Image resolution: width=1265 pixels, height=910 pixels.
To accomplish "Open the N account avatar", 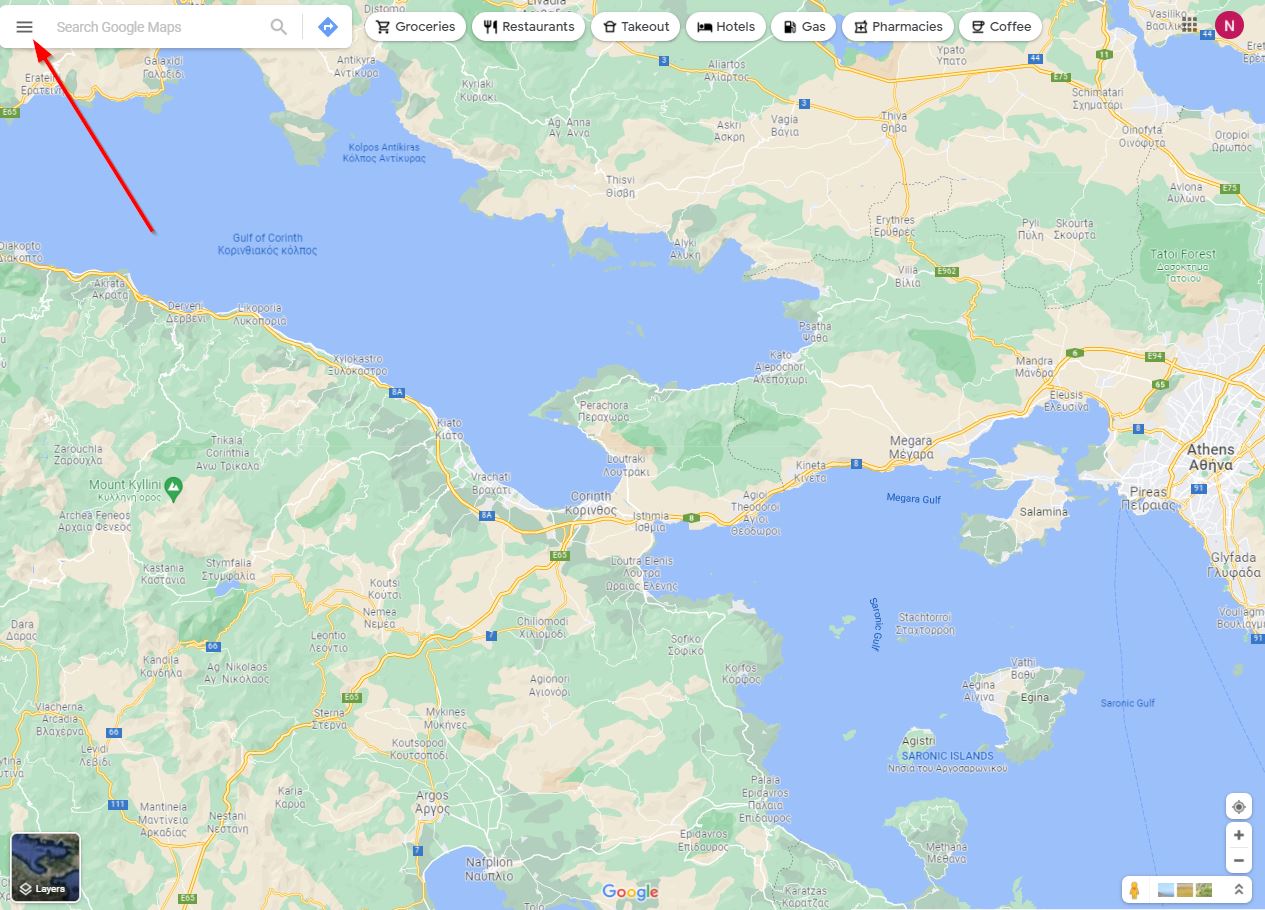I will click(x=1229, y=24).
